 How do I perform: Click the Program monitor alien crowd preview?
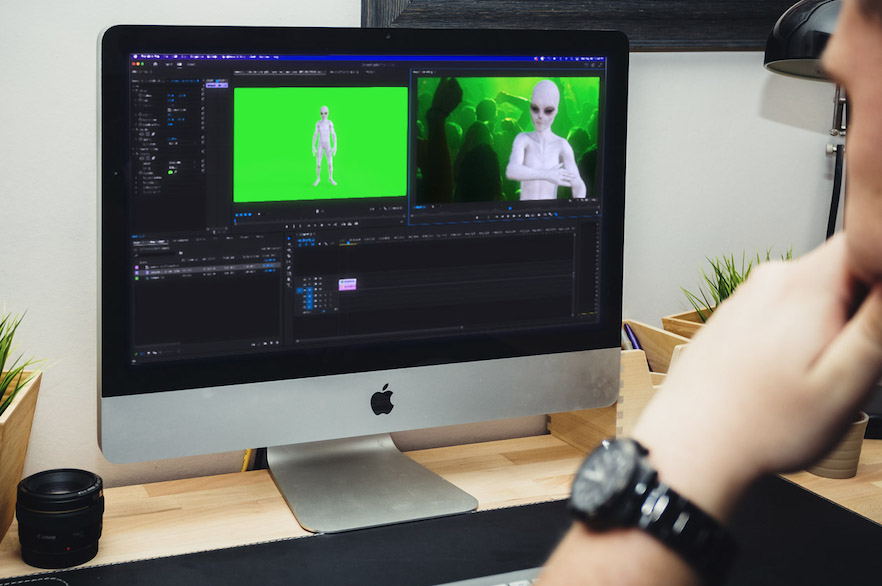(x=508, y=138)
